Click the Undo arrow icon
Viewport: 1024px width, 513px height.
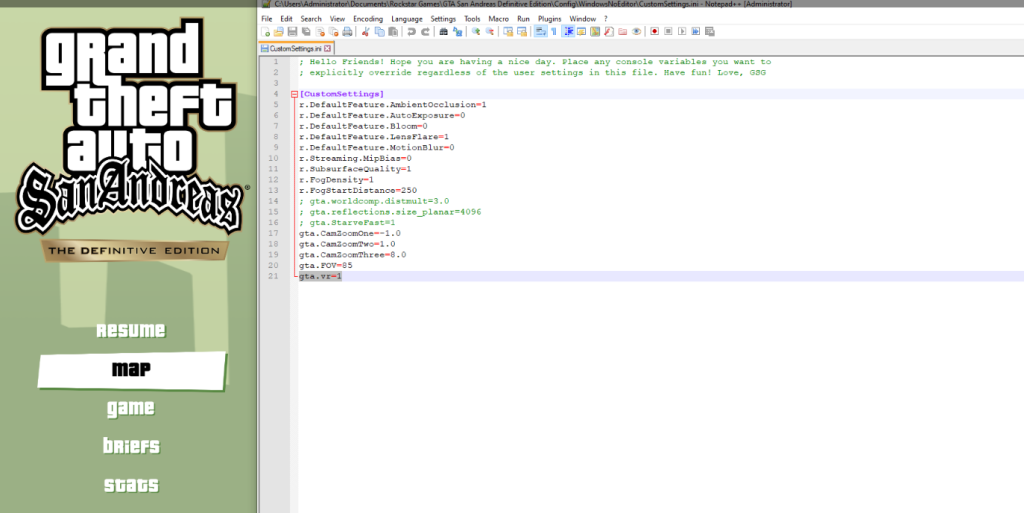(411, 32)
